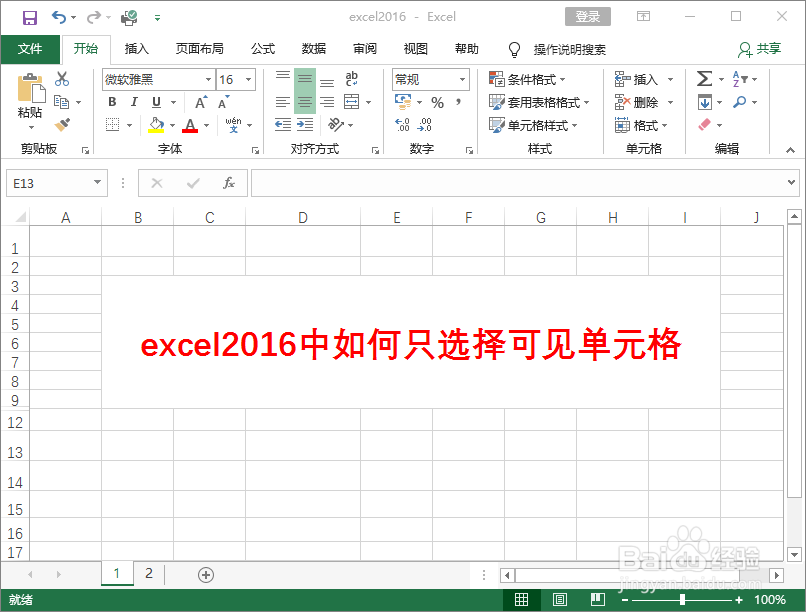Expand the Name Box dropdown E13

coord(97,182)
